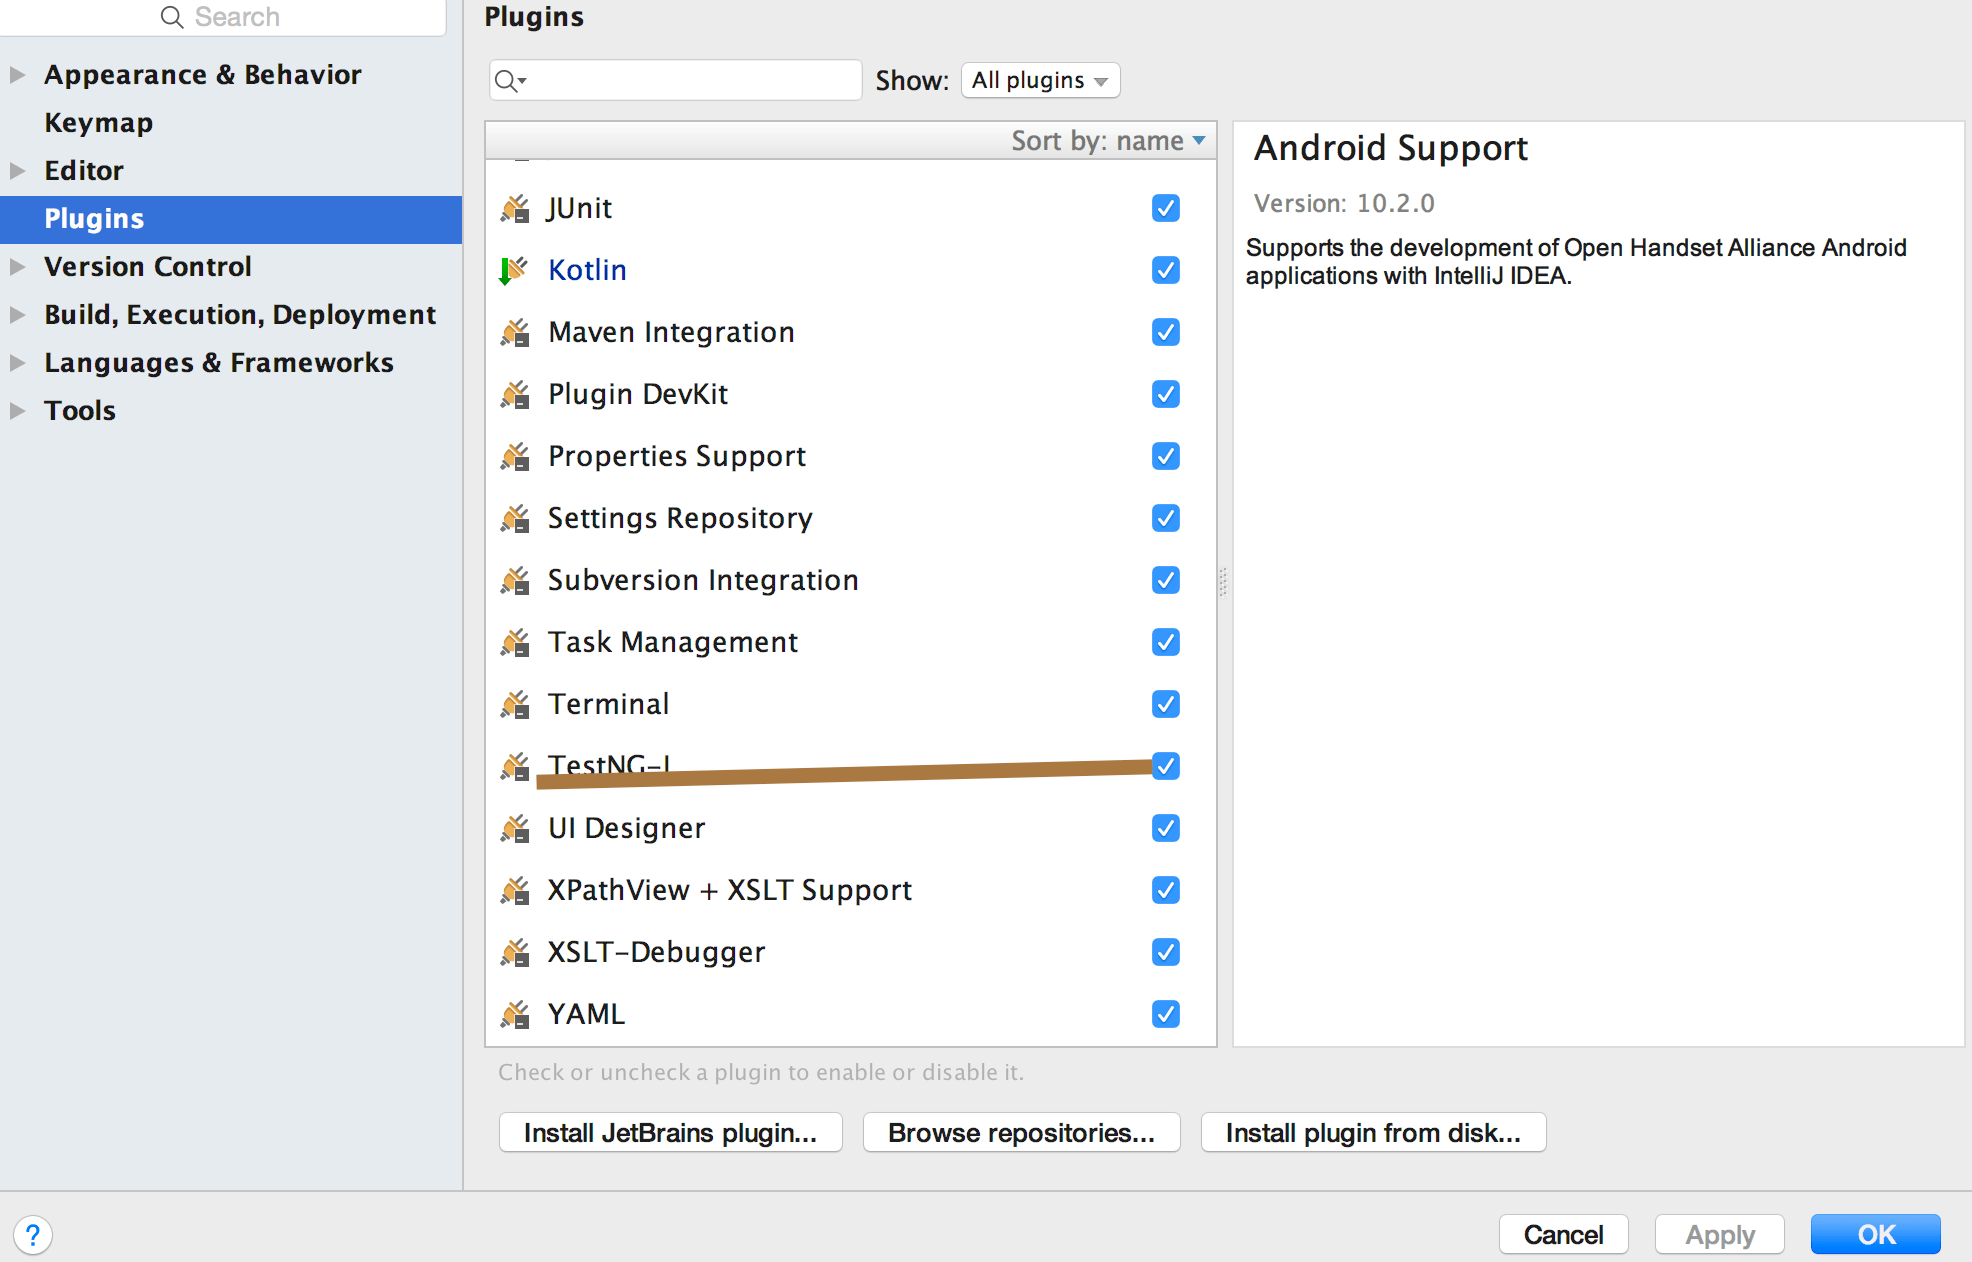Click the Kotlin plugin update icon
Viewport: 1972px width, 1262px height.
(x=513, y=271)
